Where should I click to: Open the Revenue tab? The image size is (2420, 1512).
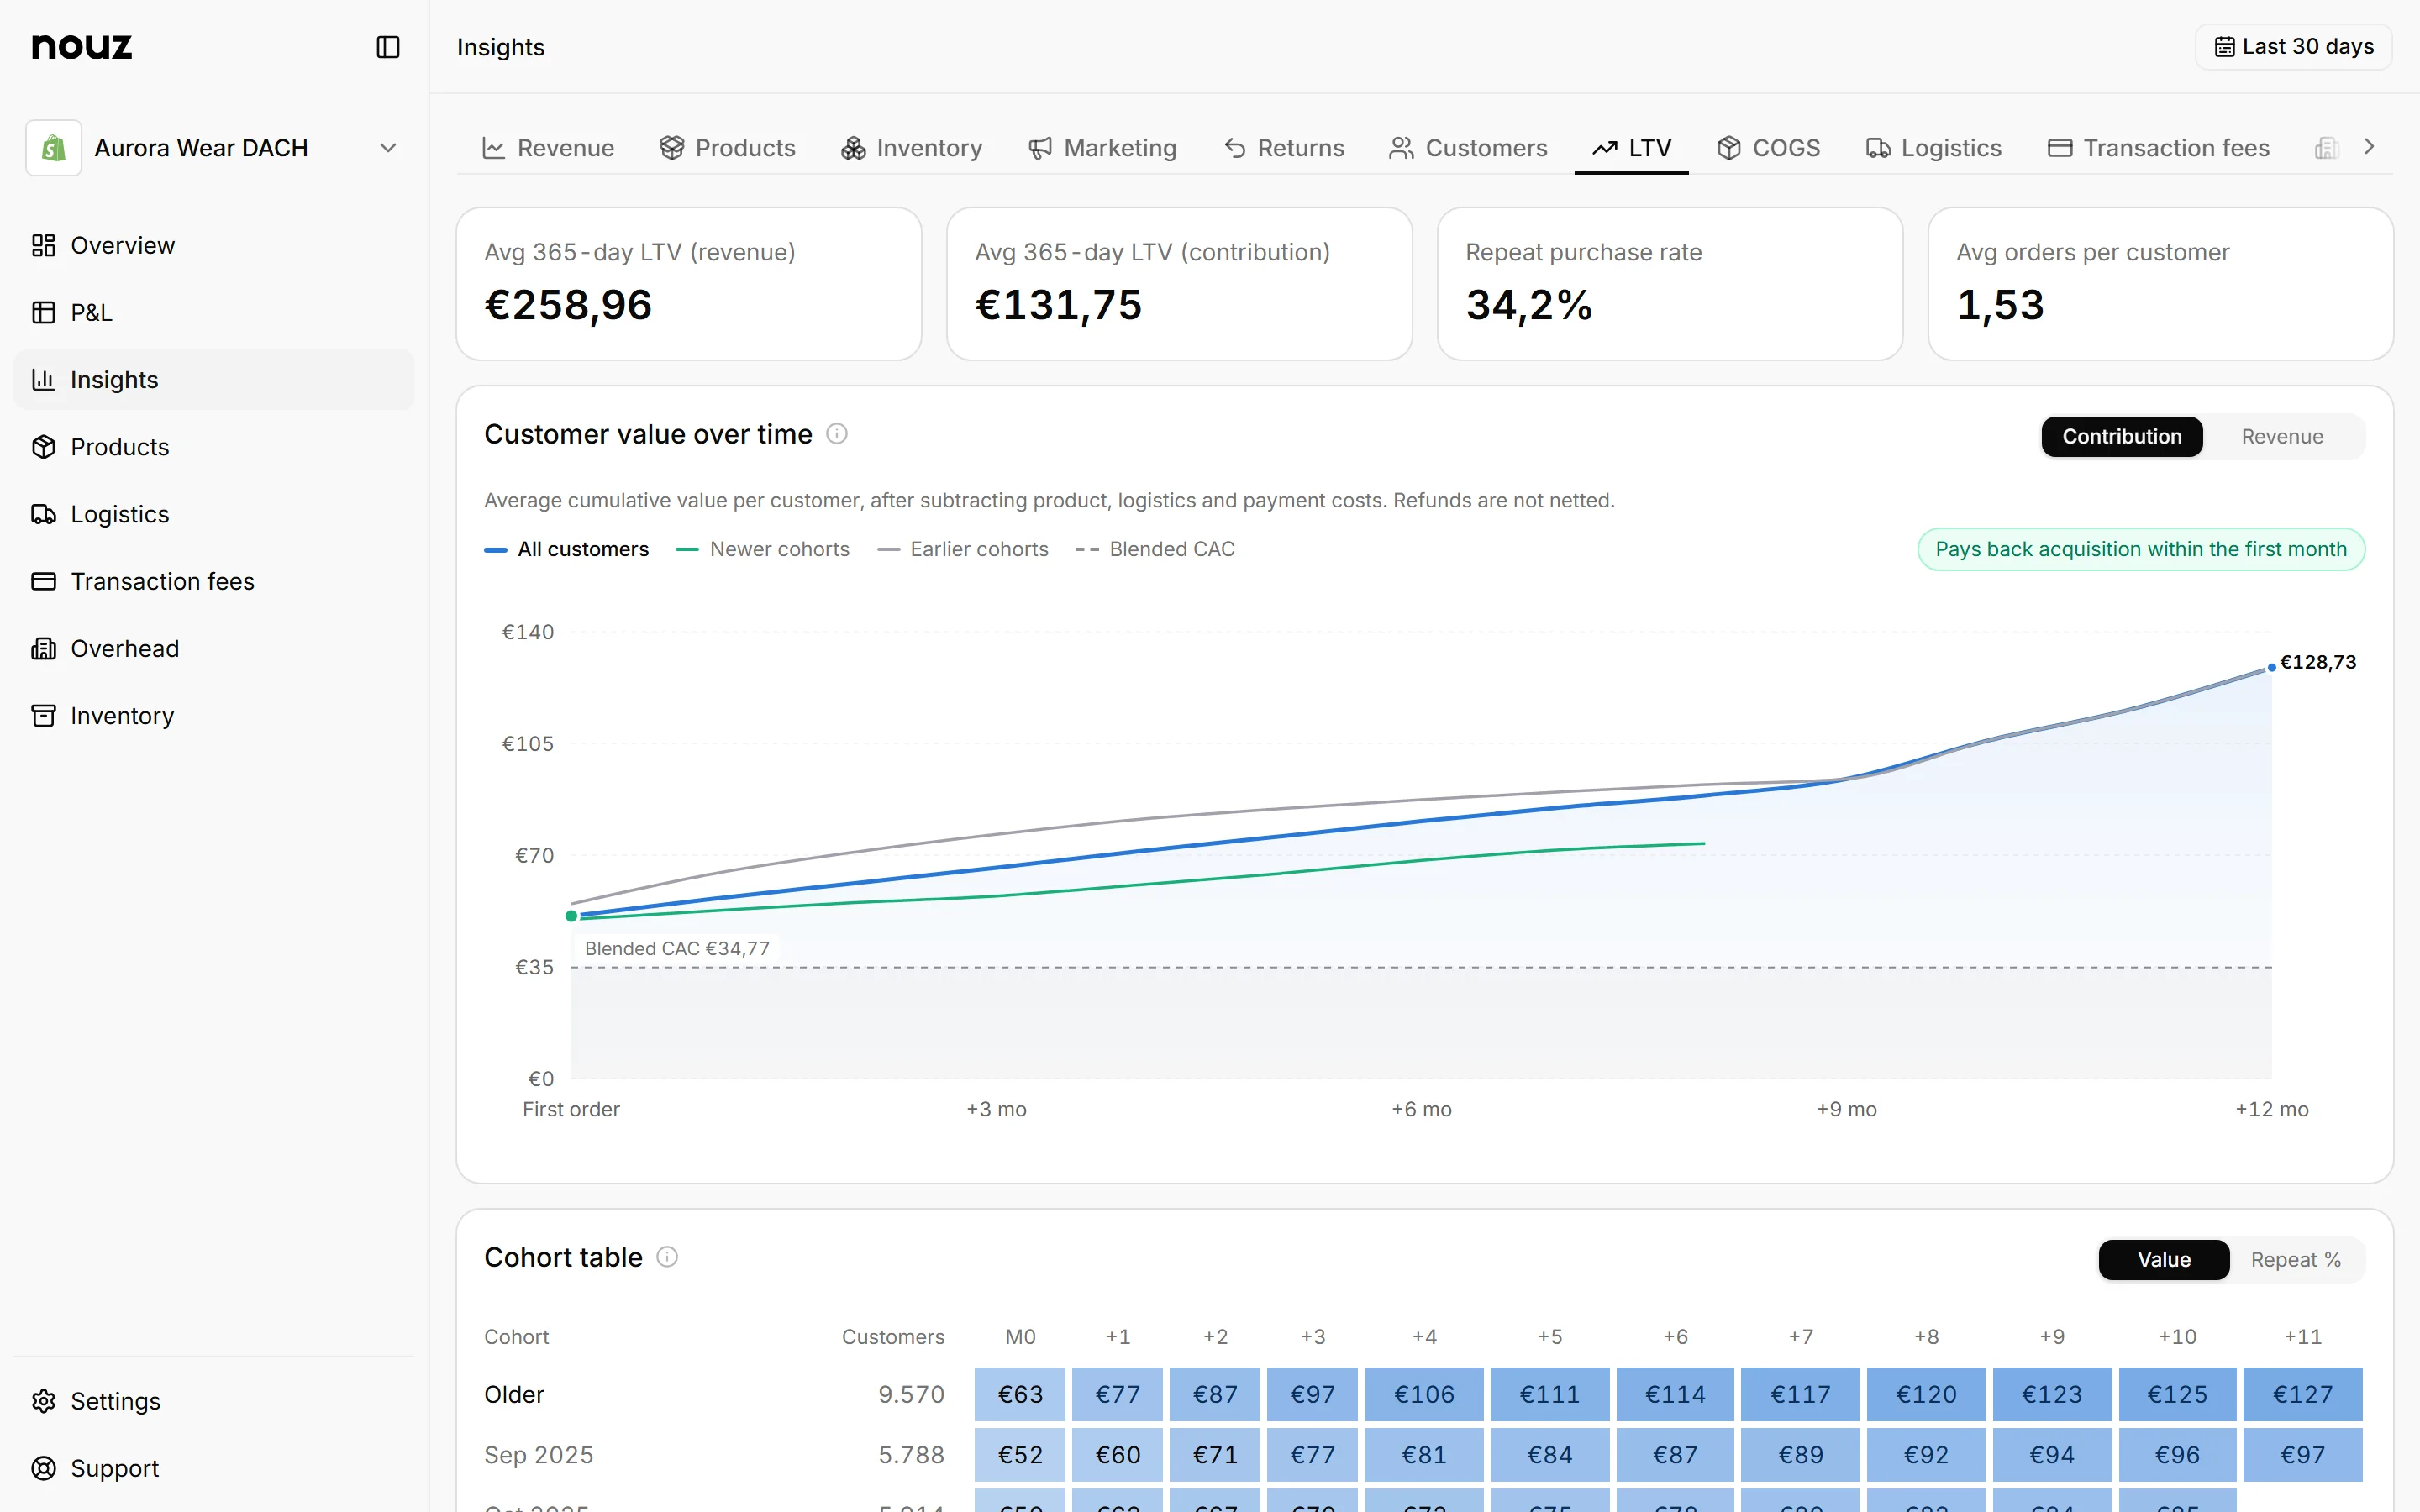click(548, 148)
